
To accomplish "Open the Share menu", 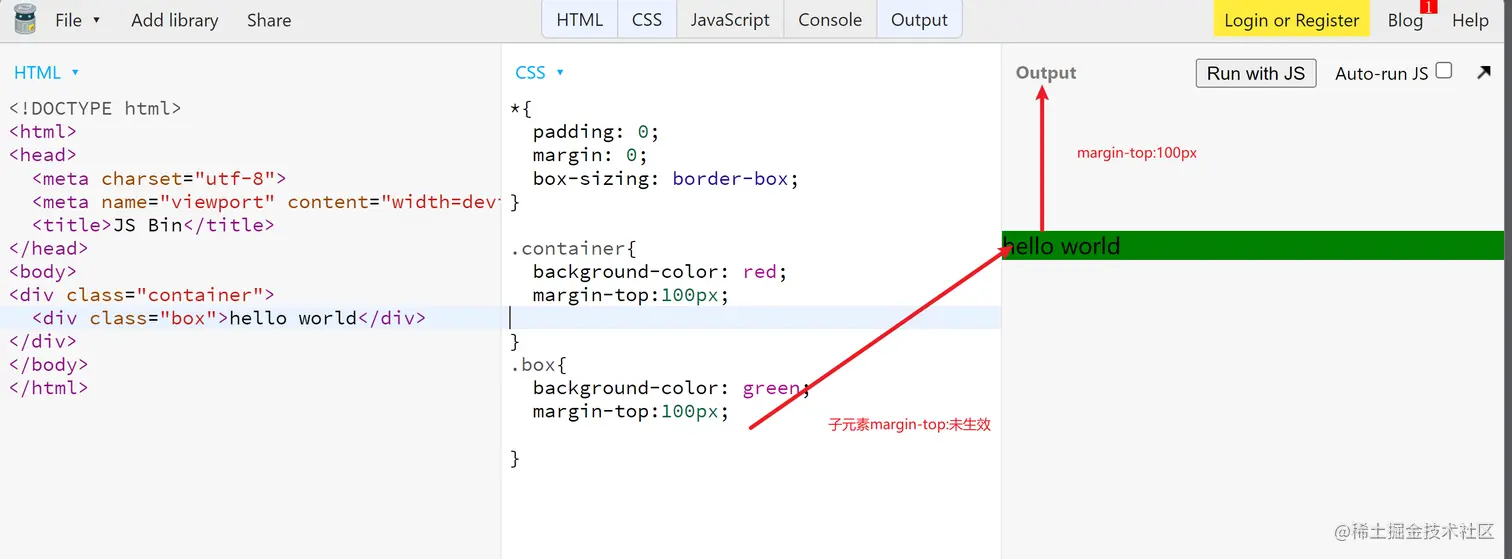I will 269,20.
